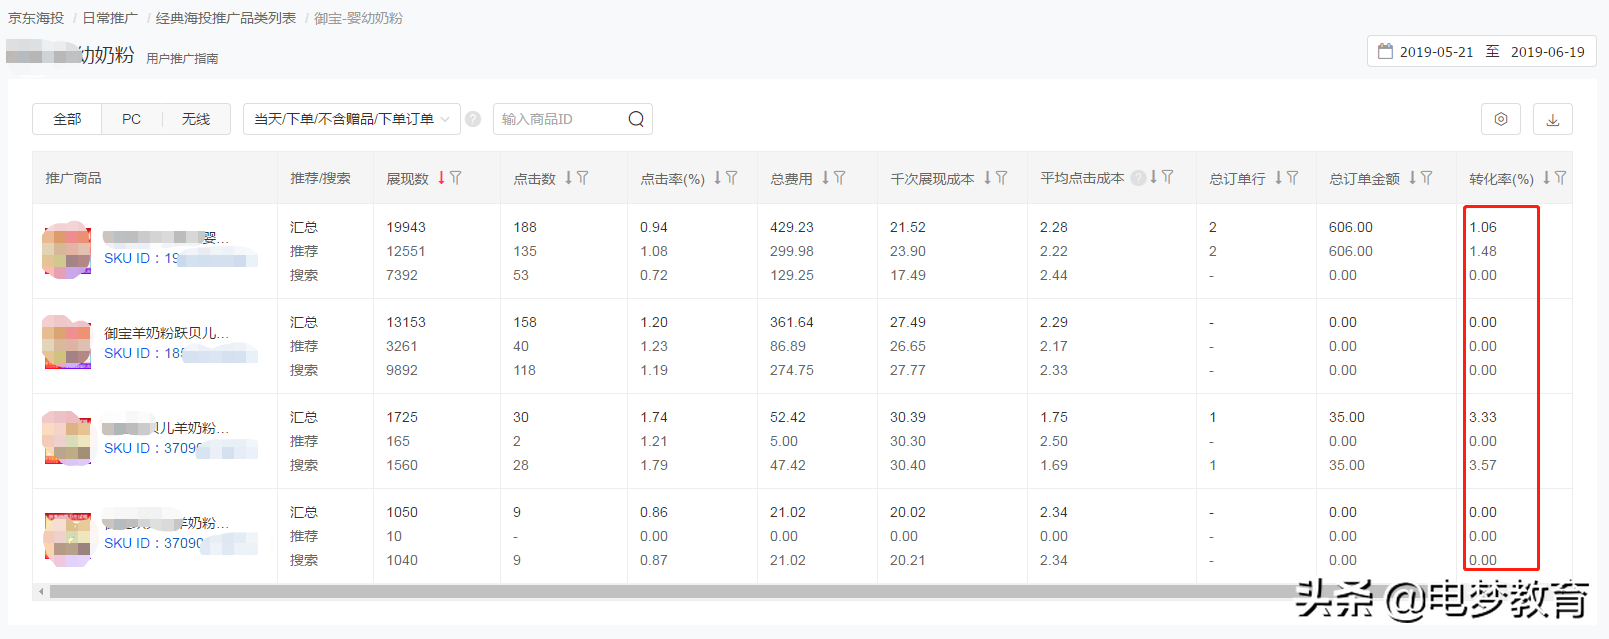Viewport: 1609px width, 639px height.
Task: Open the start date 2019-05-21 picker
Action: click(x=1436, y=52)
